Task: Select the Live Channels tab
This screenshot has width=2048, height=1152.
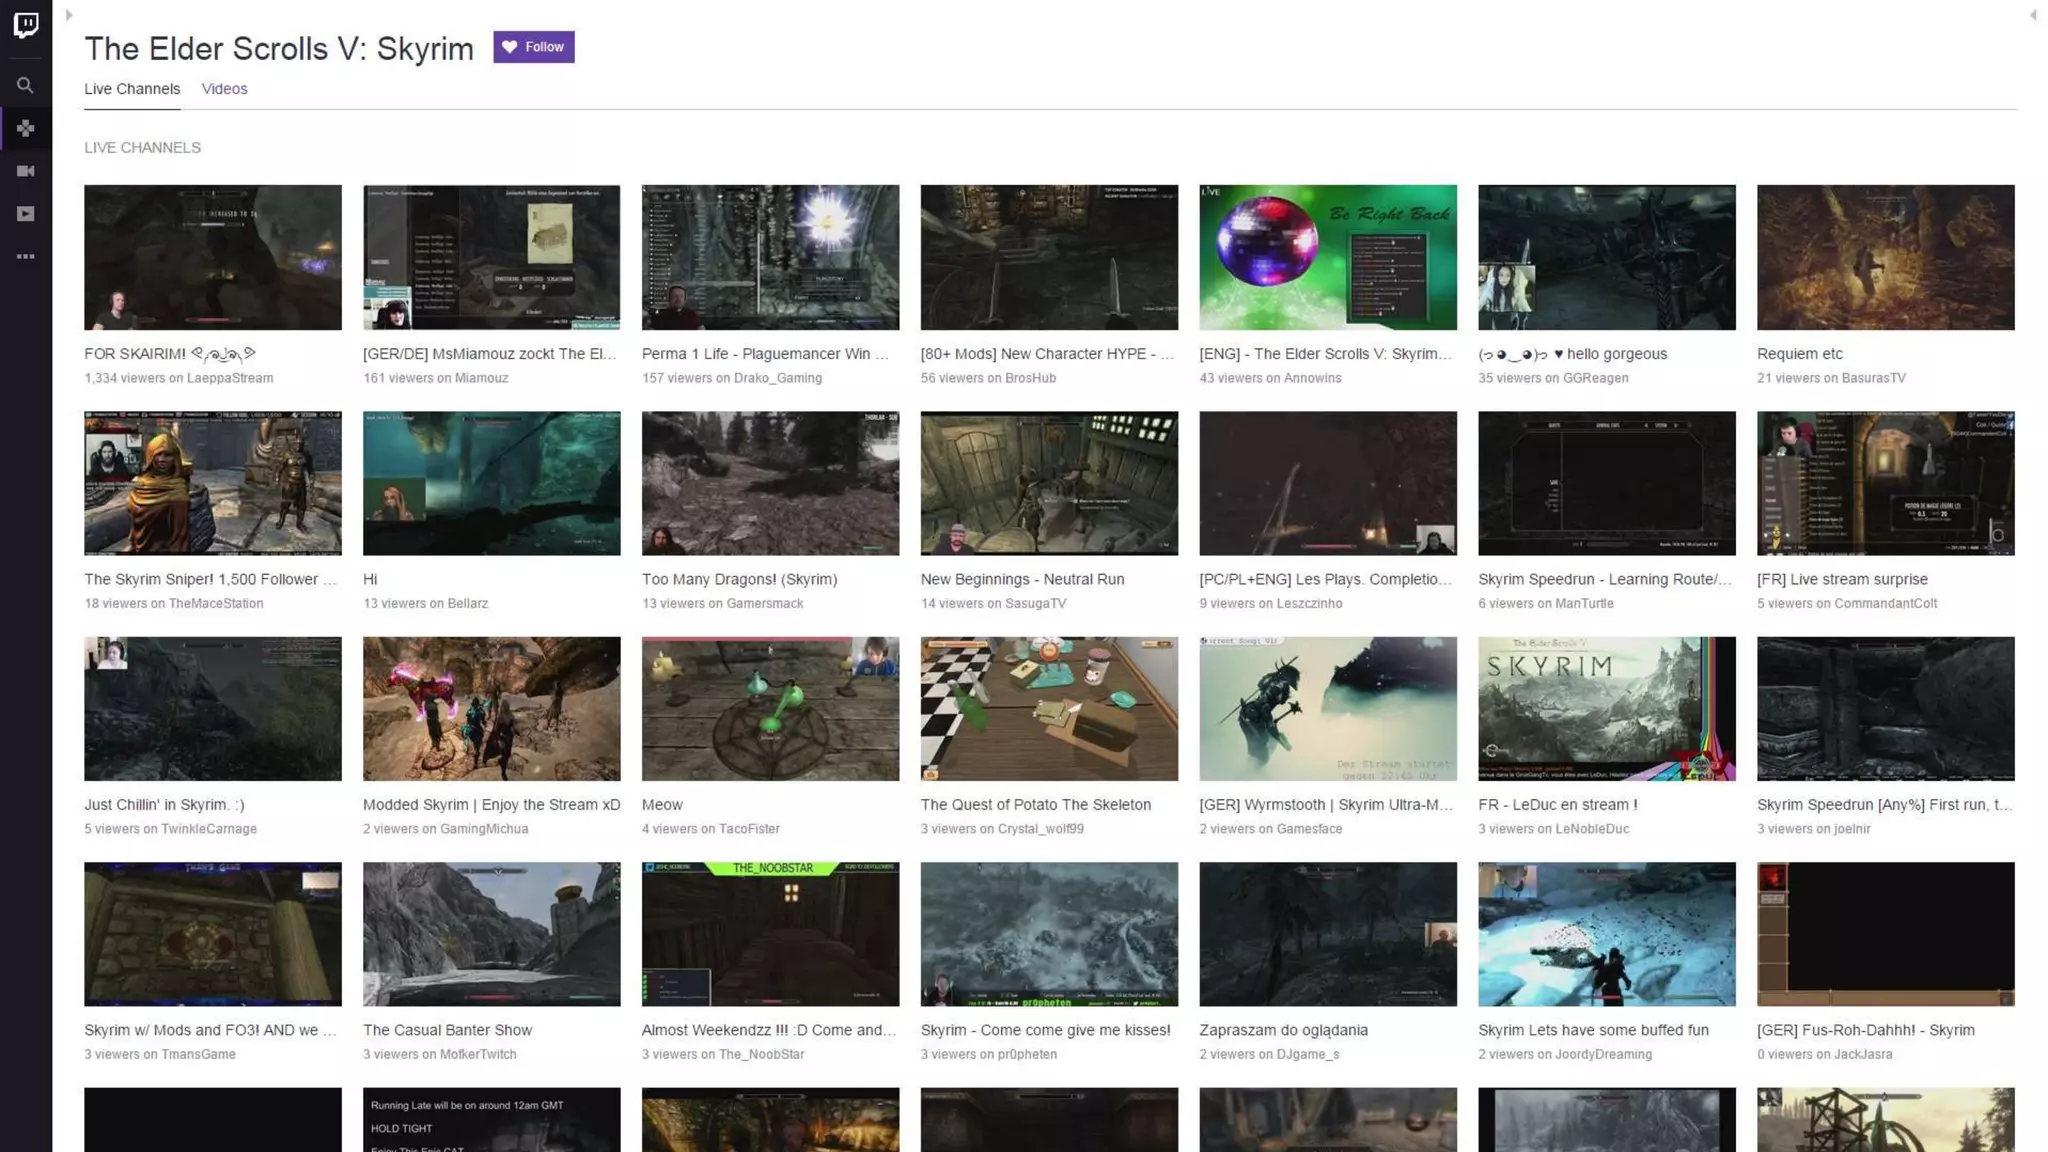Action: [x=132, y=89]
